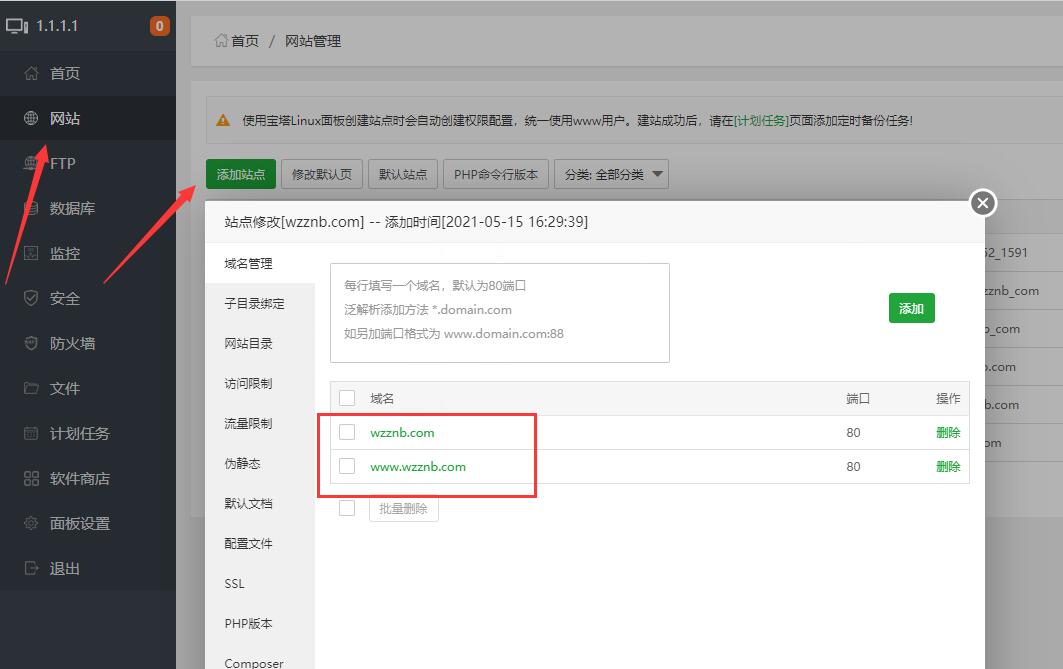Check the box for www.wzznb.com
The width and height of the screenshot is (1063, 669).
347,466
